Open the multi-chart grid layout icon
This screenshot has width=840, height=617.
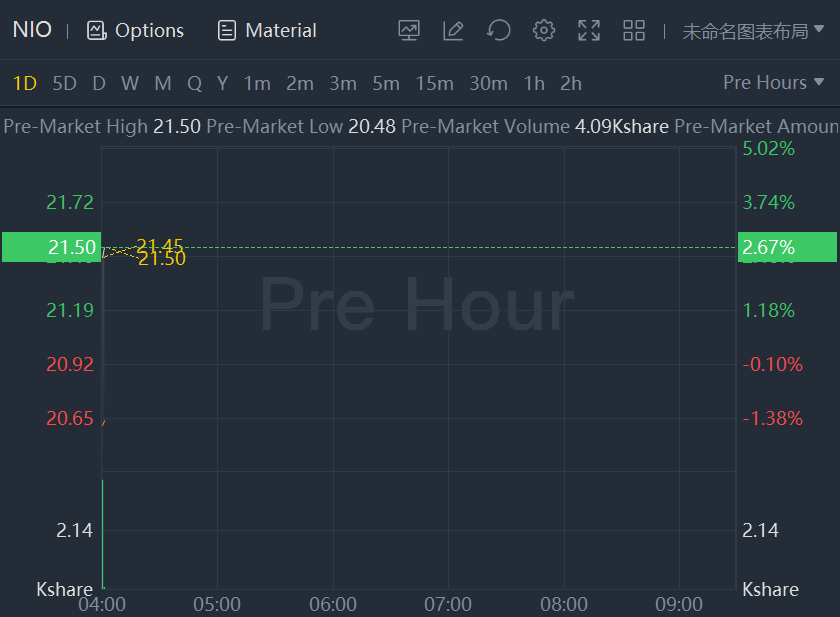634,30
